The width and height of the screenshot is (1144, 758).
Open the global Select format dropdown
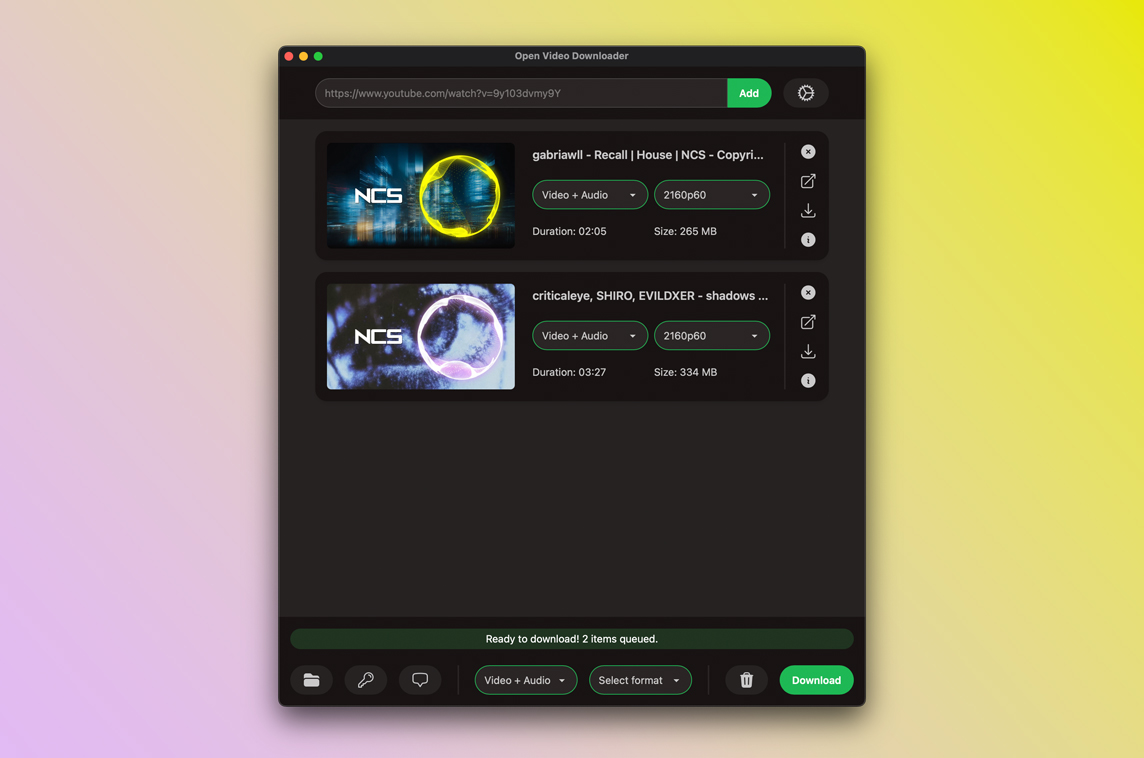point(639,680)
